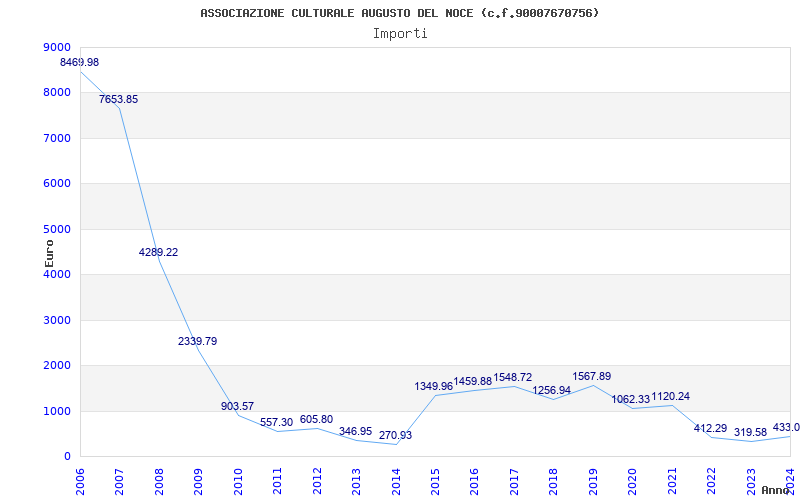Select data value 605.80
800x500 pixels.
(x=316, y=419)
